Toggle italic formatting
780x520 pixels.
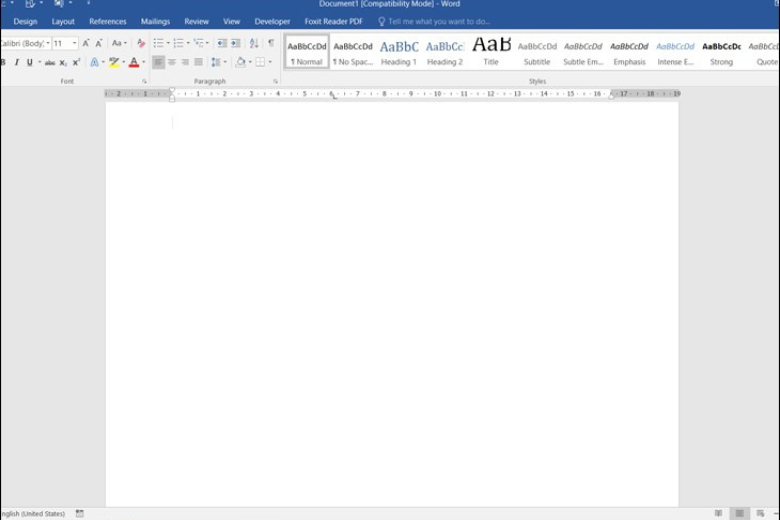coord(16,63)
